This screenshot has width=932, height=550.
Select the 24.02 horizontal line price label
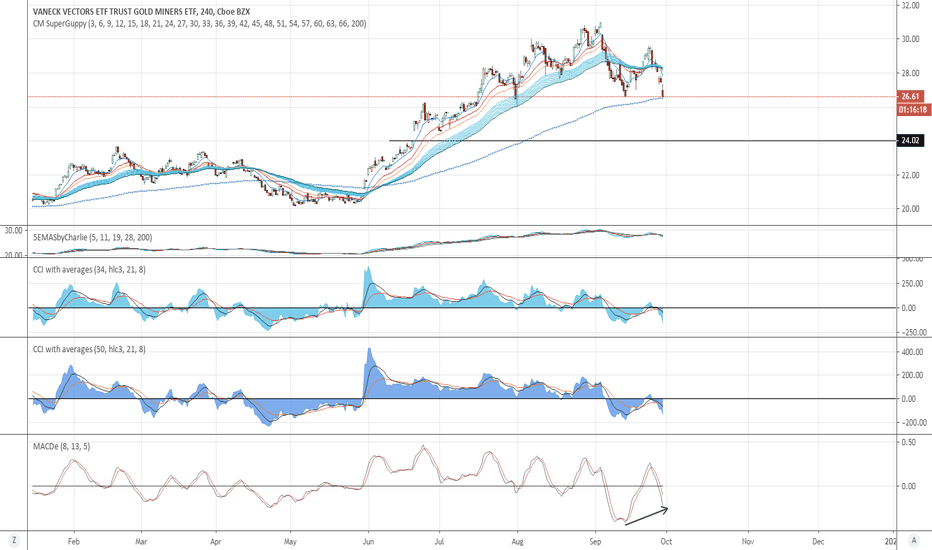pos(911,141)
